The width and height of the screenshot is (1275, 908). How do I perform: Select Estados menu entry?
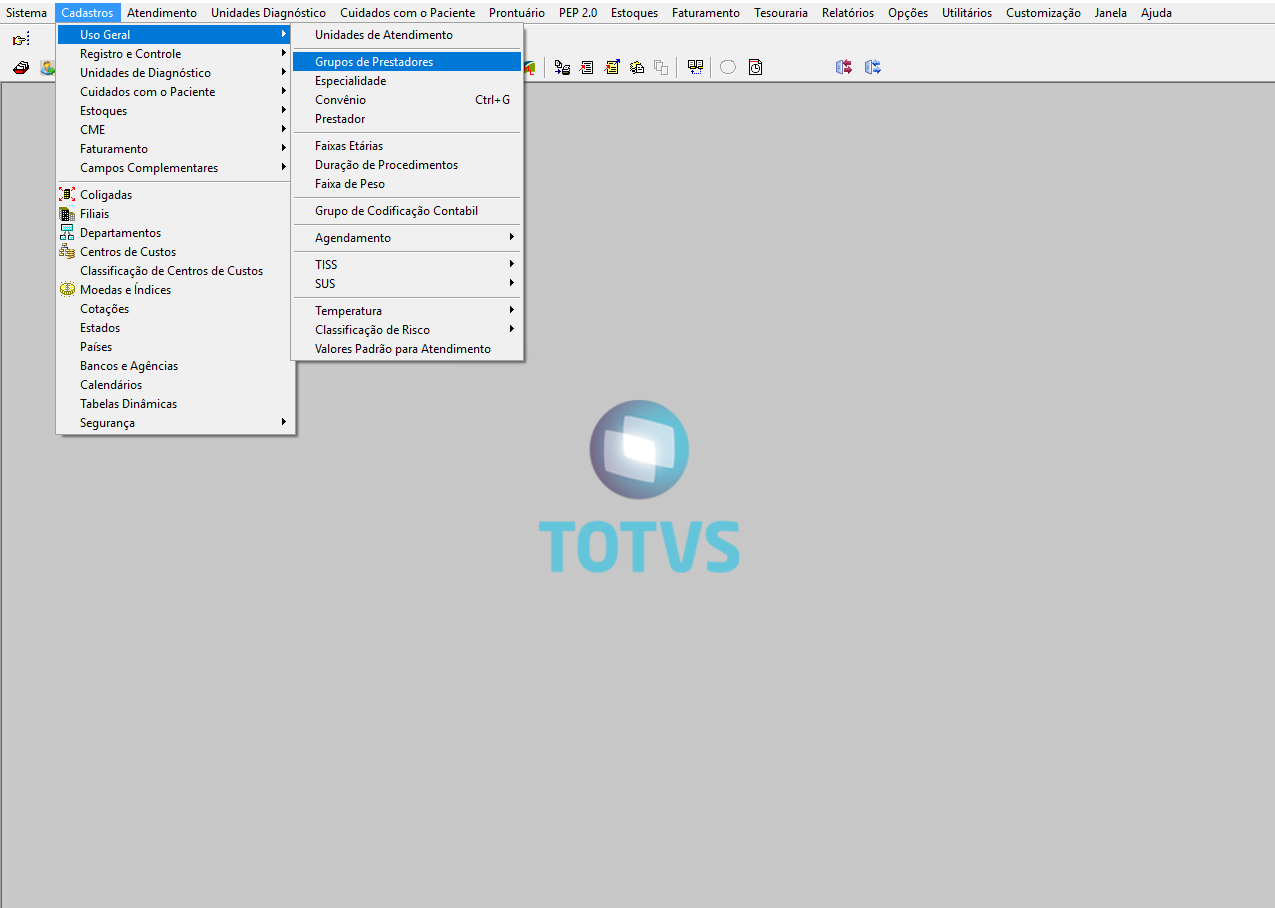[x=175, y=328]
